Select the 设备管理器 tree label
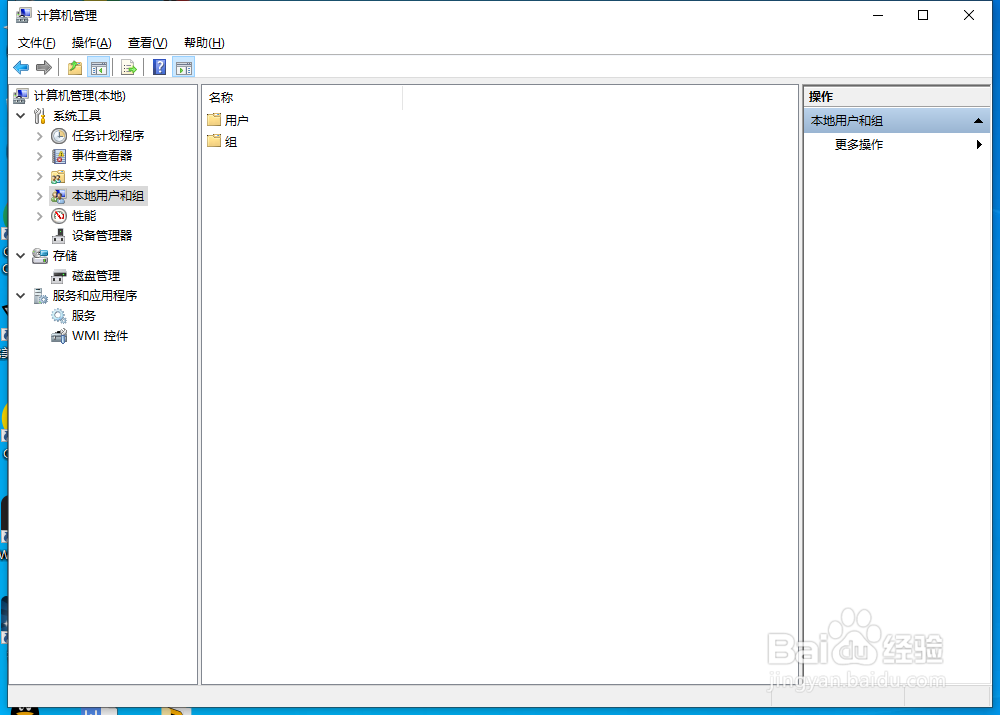 102,236
